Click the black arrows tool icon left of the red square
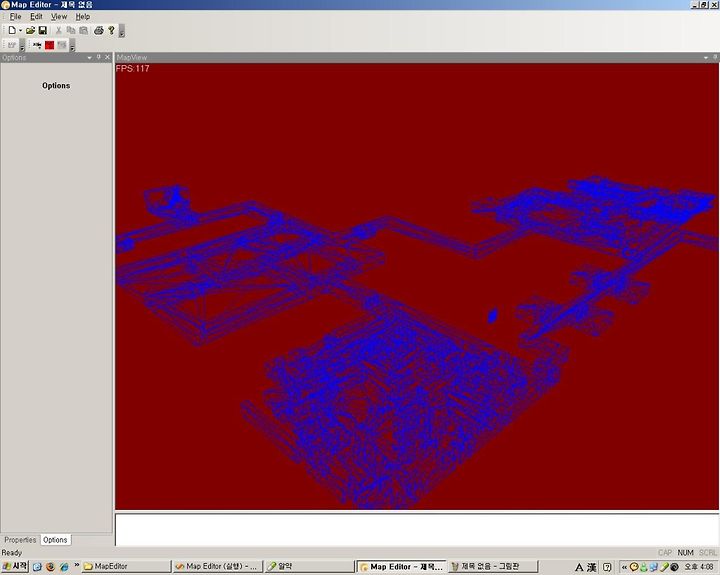 pyautogui.click(x=37, y=45)
